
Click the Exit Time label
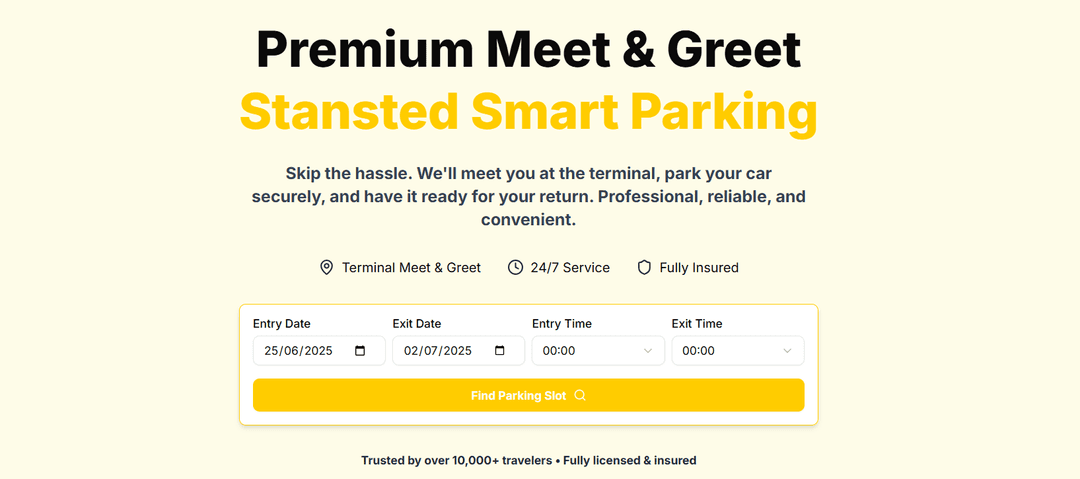tap(696, 323)
